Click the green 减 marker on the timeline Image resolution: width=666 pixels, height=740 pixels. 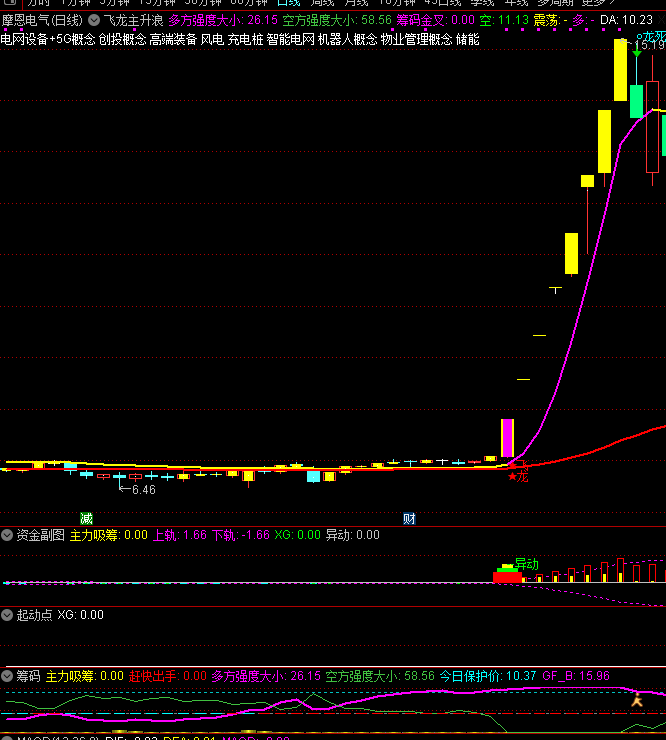pos(86,519)
